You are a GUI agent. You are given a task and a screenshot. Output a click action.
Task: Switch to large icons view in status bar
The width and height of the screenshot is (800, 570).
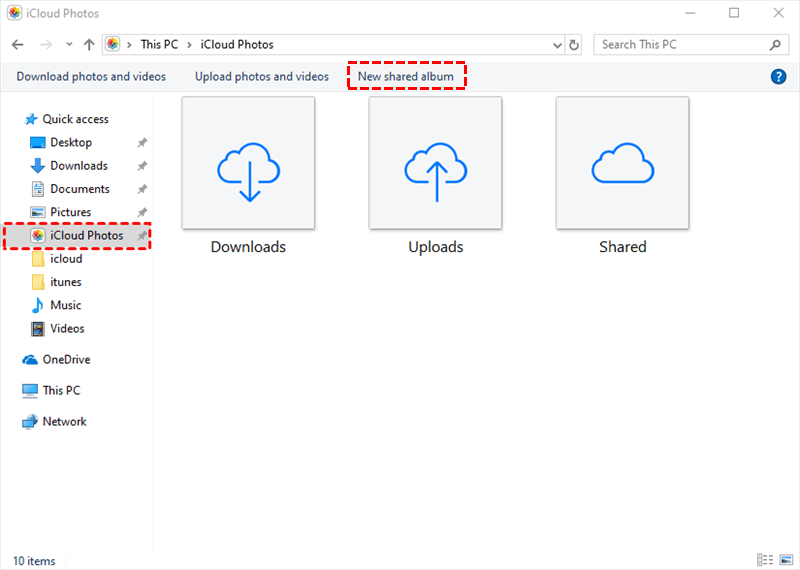pos(786,560)
